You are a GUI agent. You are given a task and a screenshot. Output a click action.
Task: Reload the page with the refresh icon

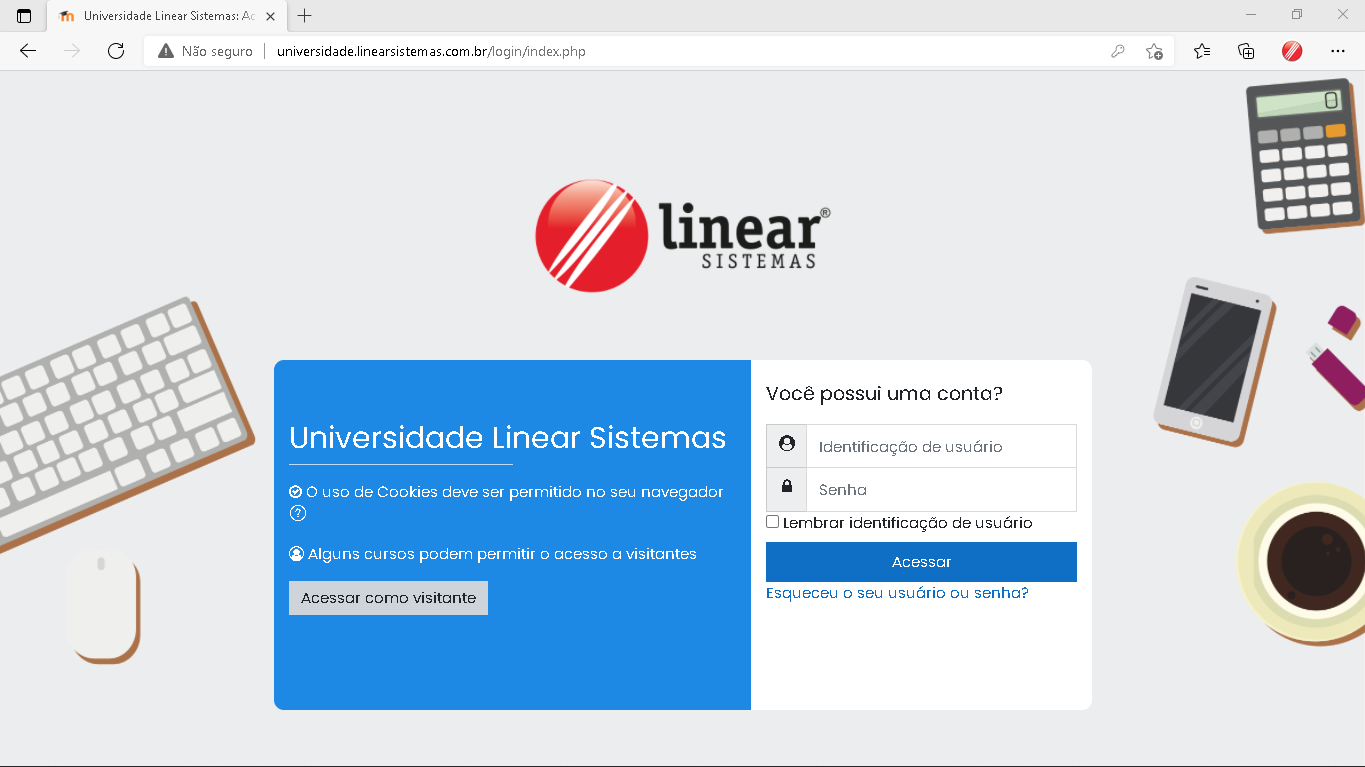116,51
